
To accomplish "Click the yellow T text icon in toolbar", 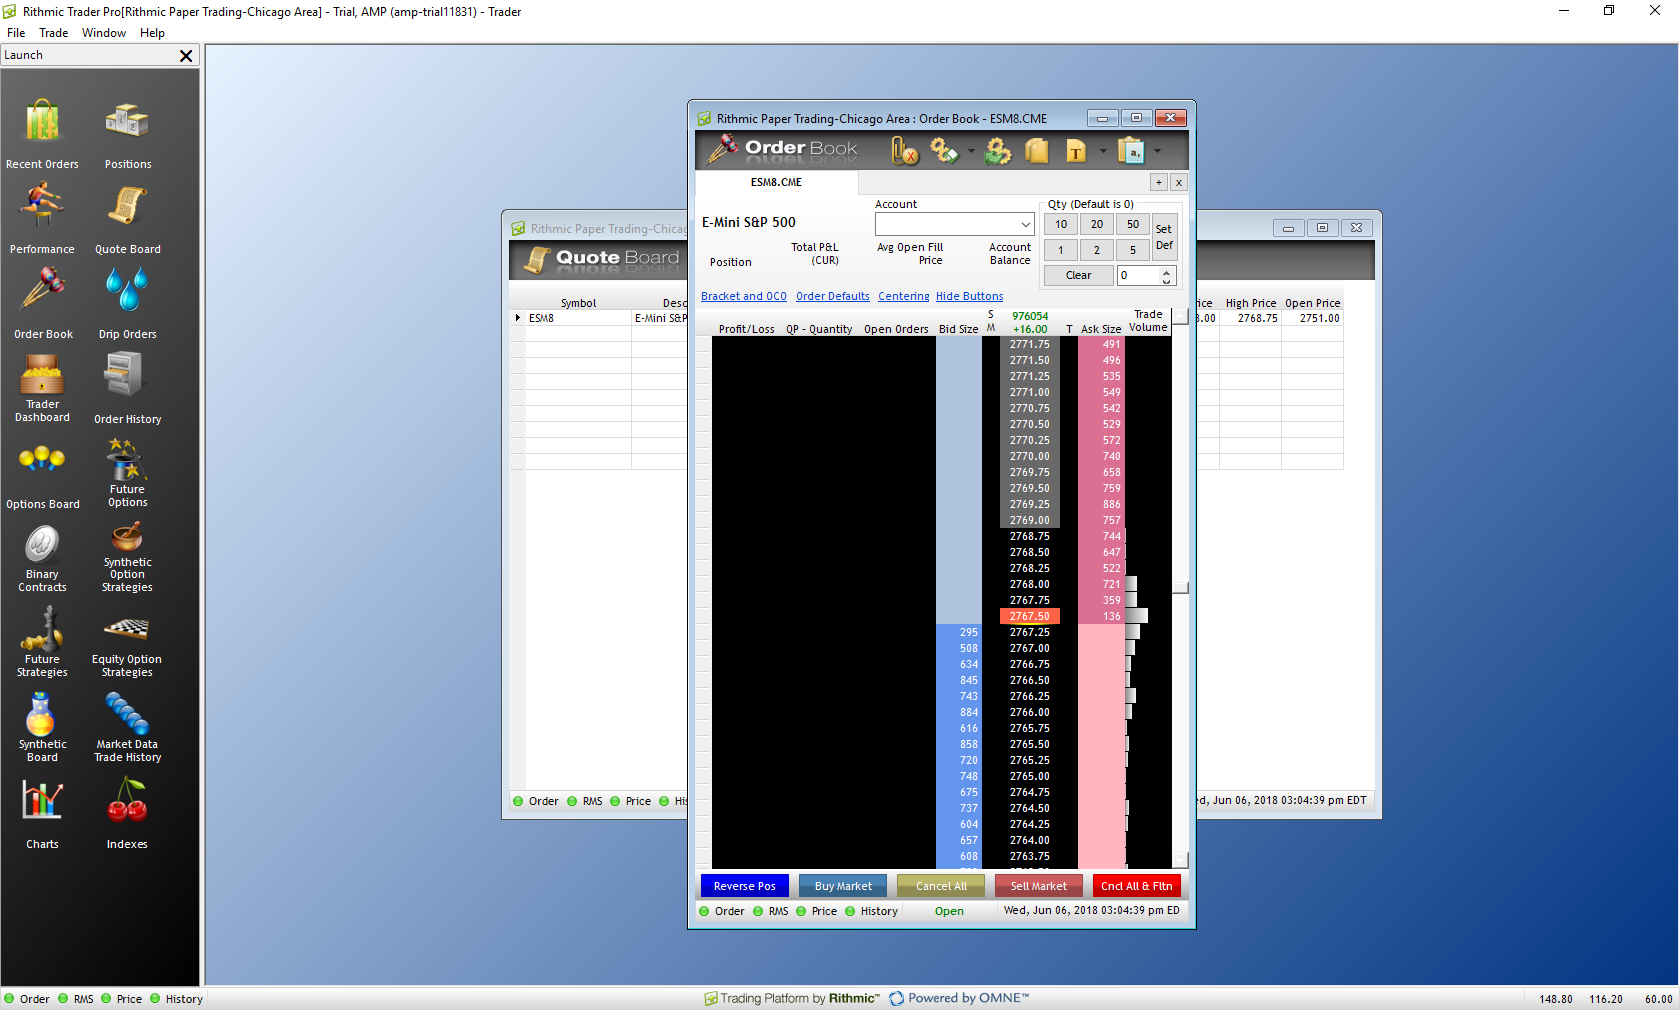I will click(x=1076, y=151).
